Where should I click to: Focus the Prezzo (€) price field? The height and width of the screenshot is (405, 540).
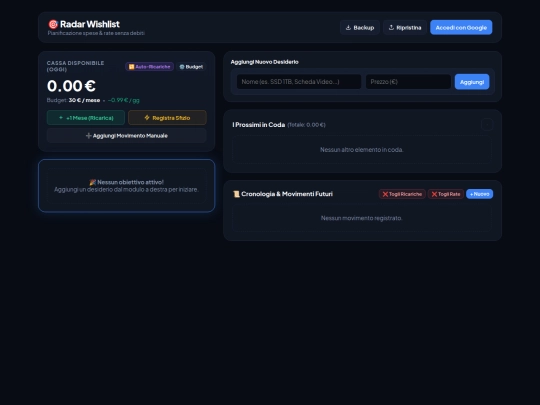point(408,82)
